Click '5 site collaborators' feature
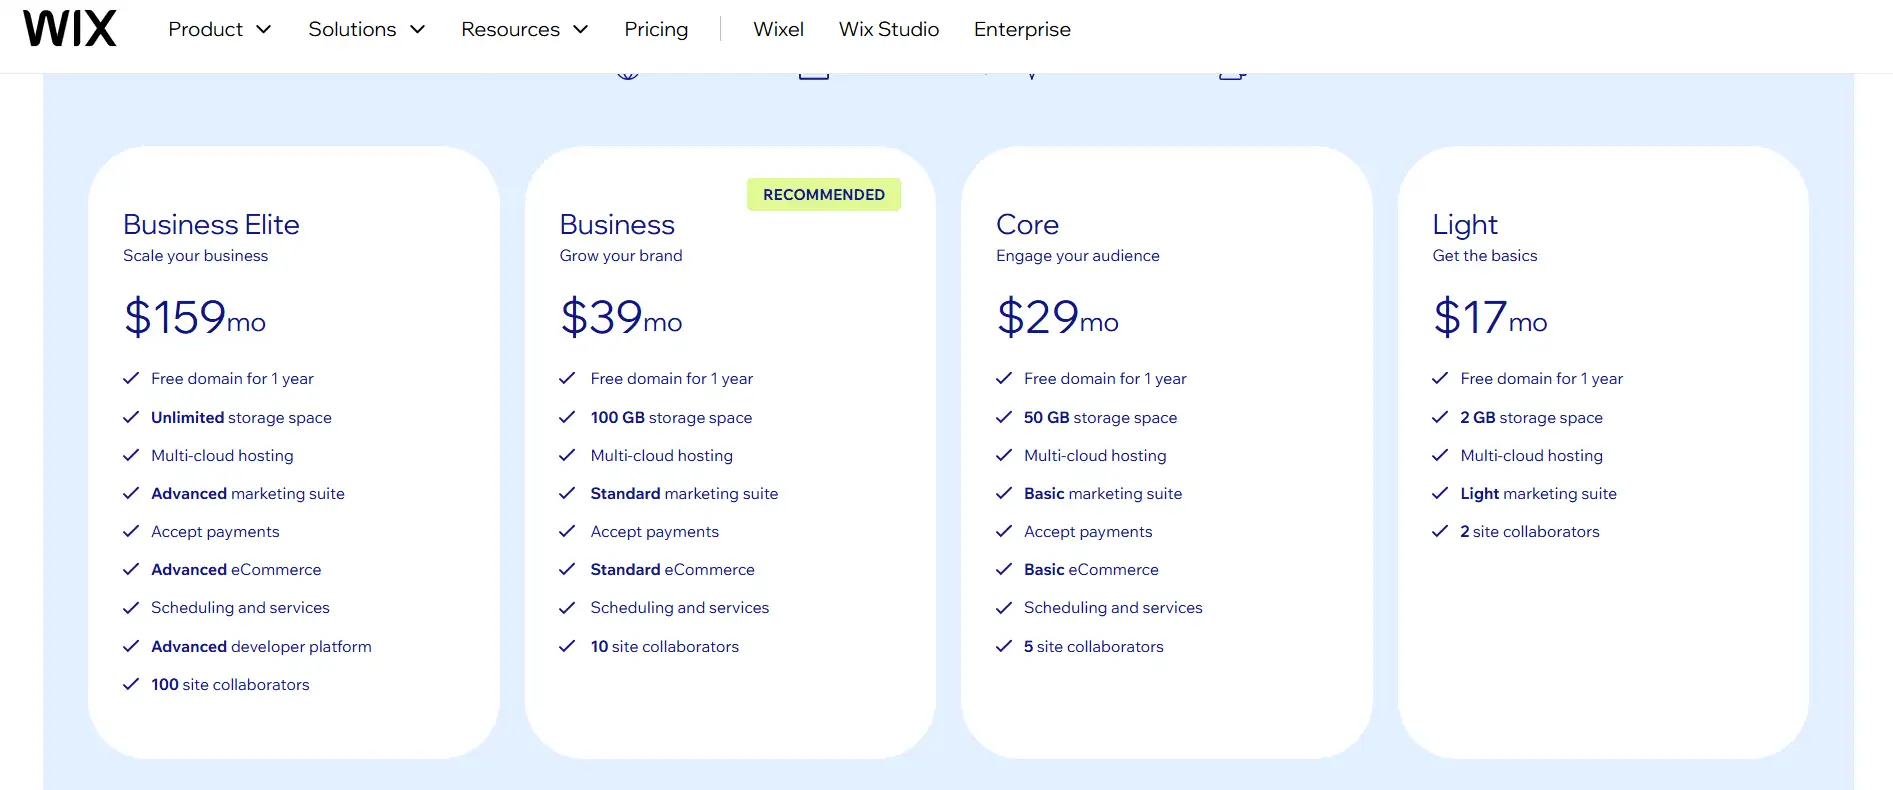The height and width of the screenshot is (790, 1893). point(1093,646)
